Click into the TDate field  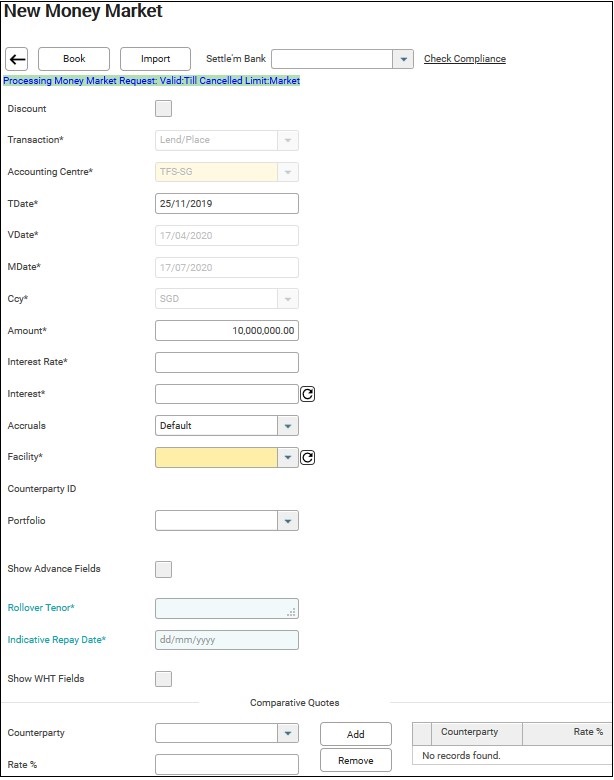coord(227,204)
